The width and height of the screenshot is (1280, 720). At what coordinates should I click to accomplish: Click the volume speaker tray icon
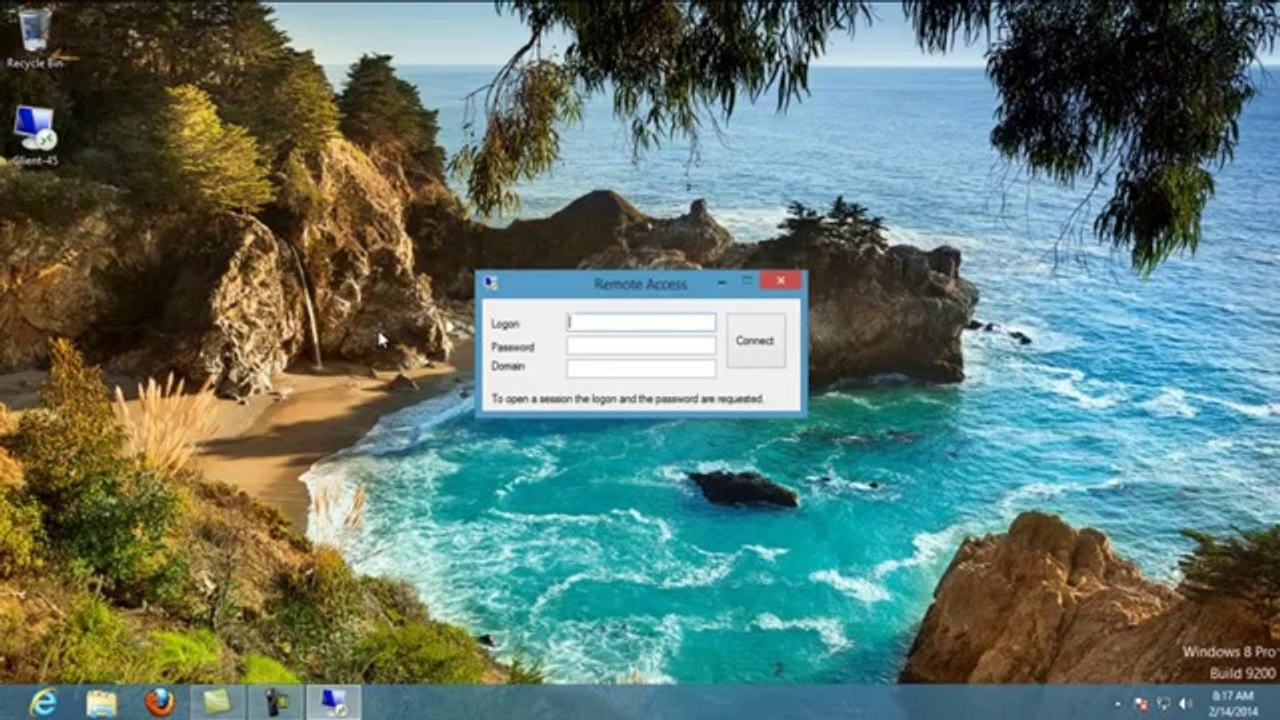[1186, 703]
